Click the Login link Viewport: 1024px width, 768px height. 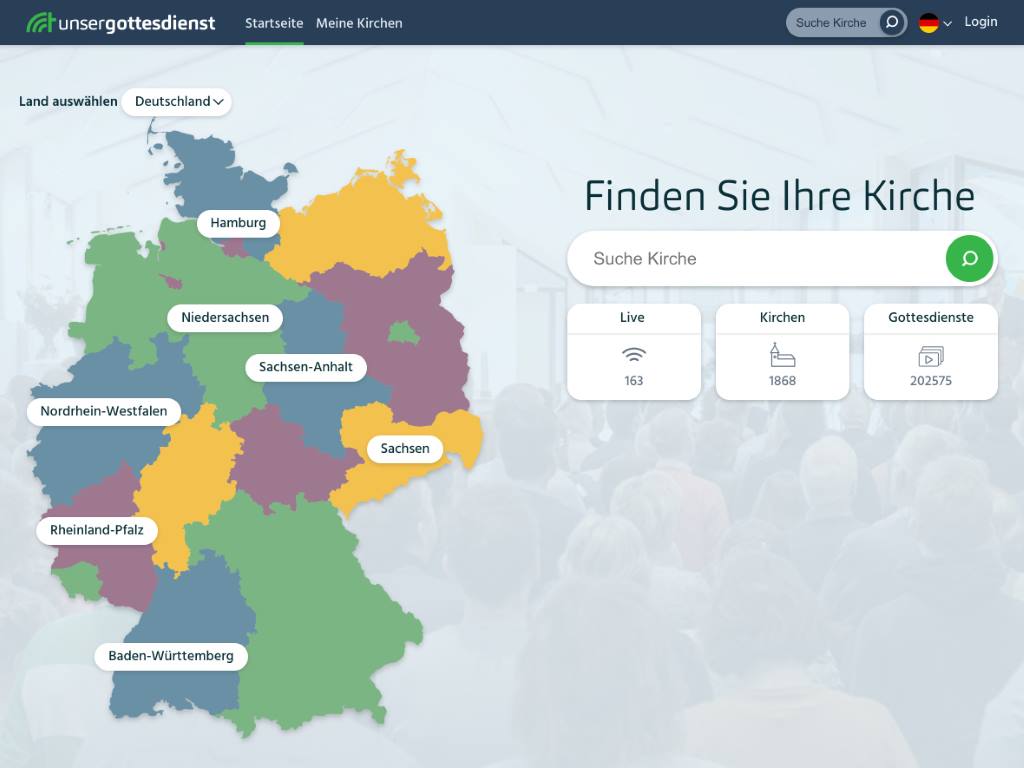[x=980, y=22]
